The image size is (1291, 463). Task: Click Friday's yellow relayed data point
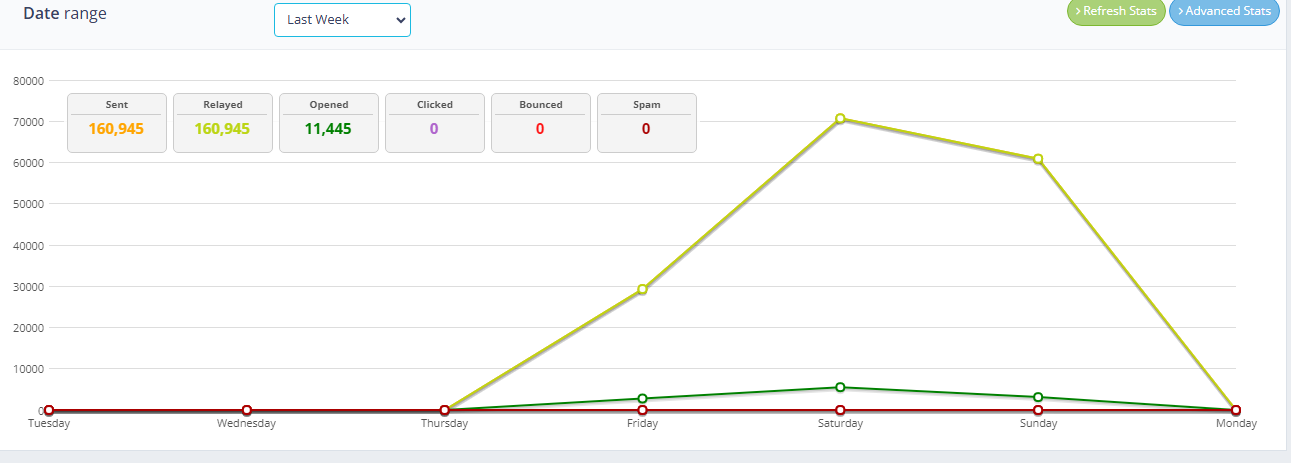(642, 289)
